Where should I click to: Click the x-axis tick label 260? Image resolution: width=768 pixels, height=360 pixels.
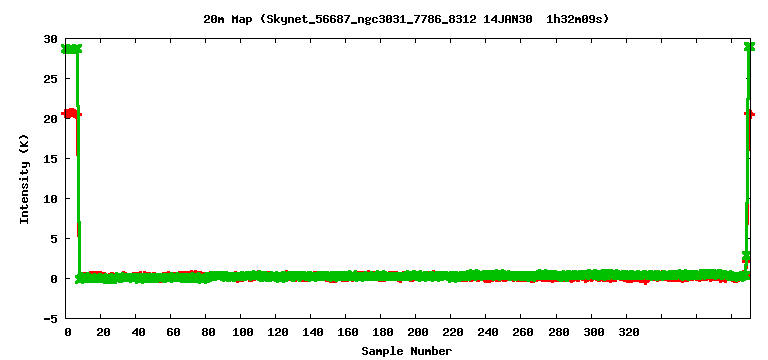[x=524, y=332]
